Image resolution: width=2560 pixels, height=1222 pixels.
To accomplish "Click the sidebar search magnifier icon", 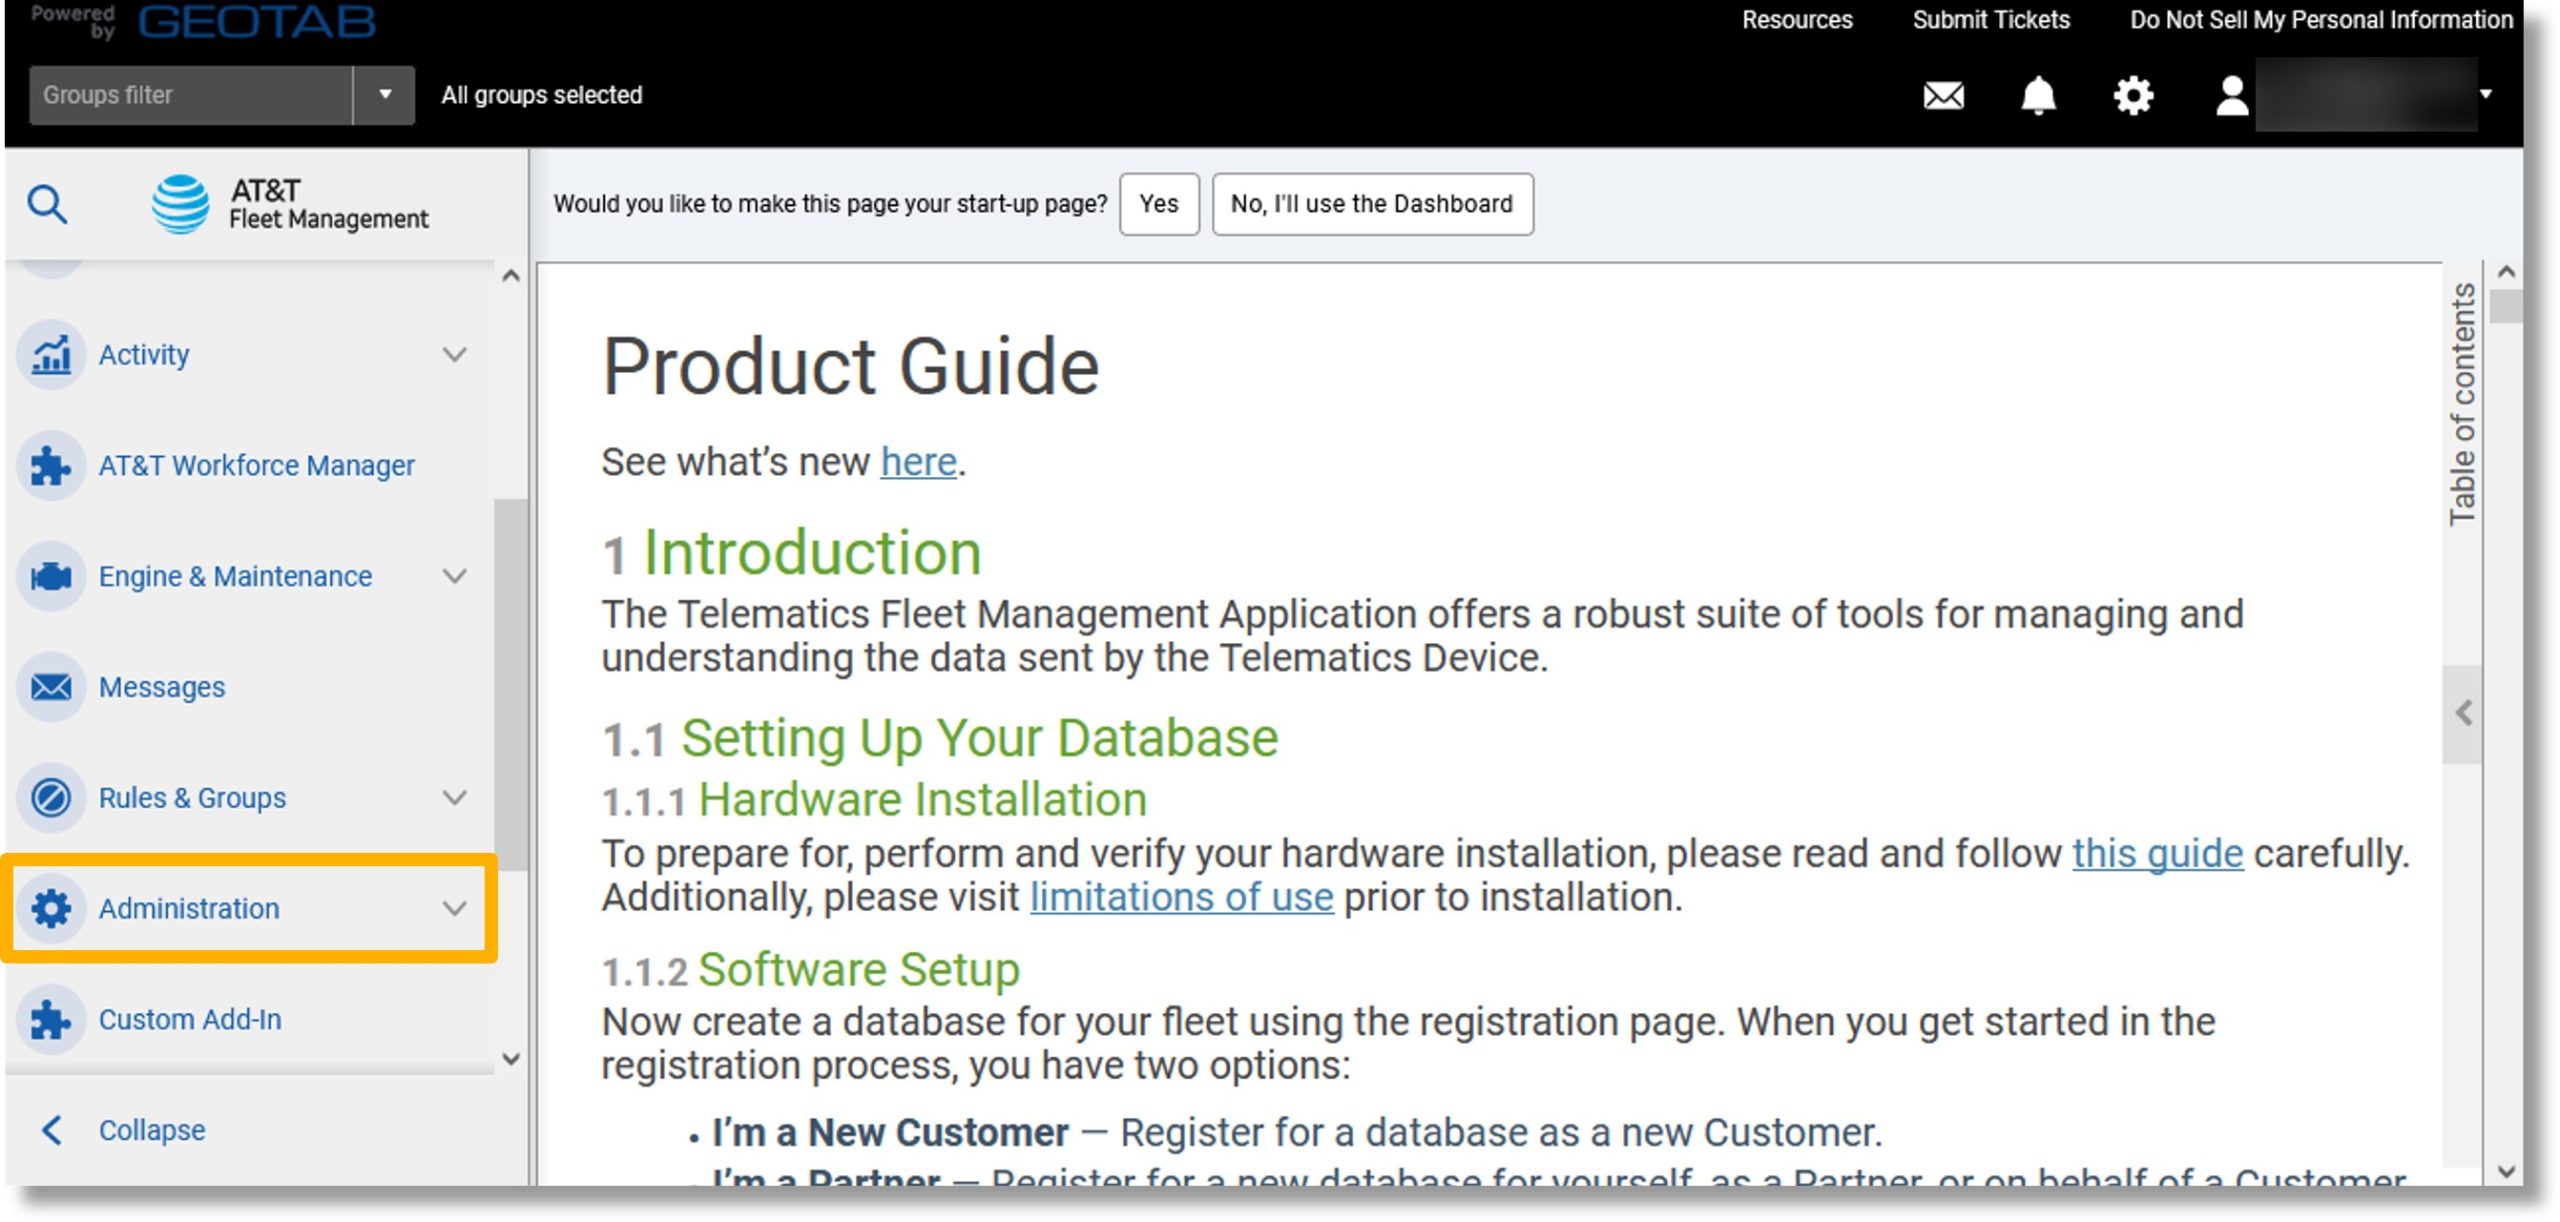I will pos(47,205).
